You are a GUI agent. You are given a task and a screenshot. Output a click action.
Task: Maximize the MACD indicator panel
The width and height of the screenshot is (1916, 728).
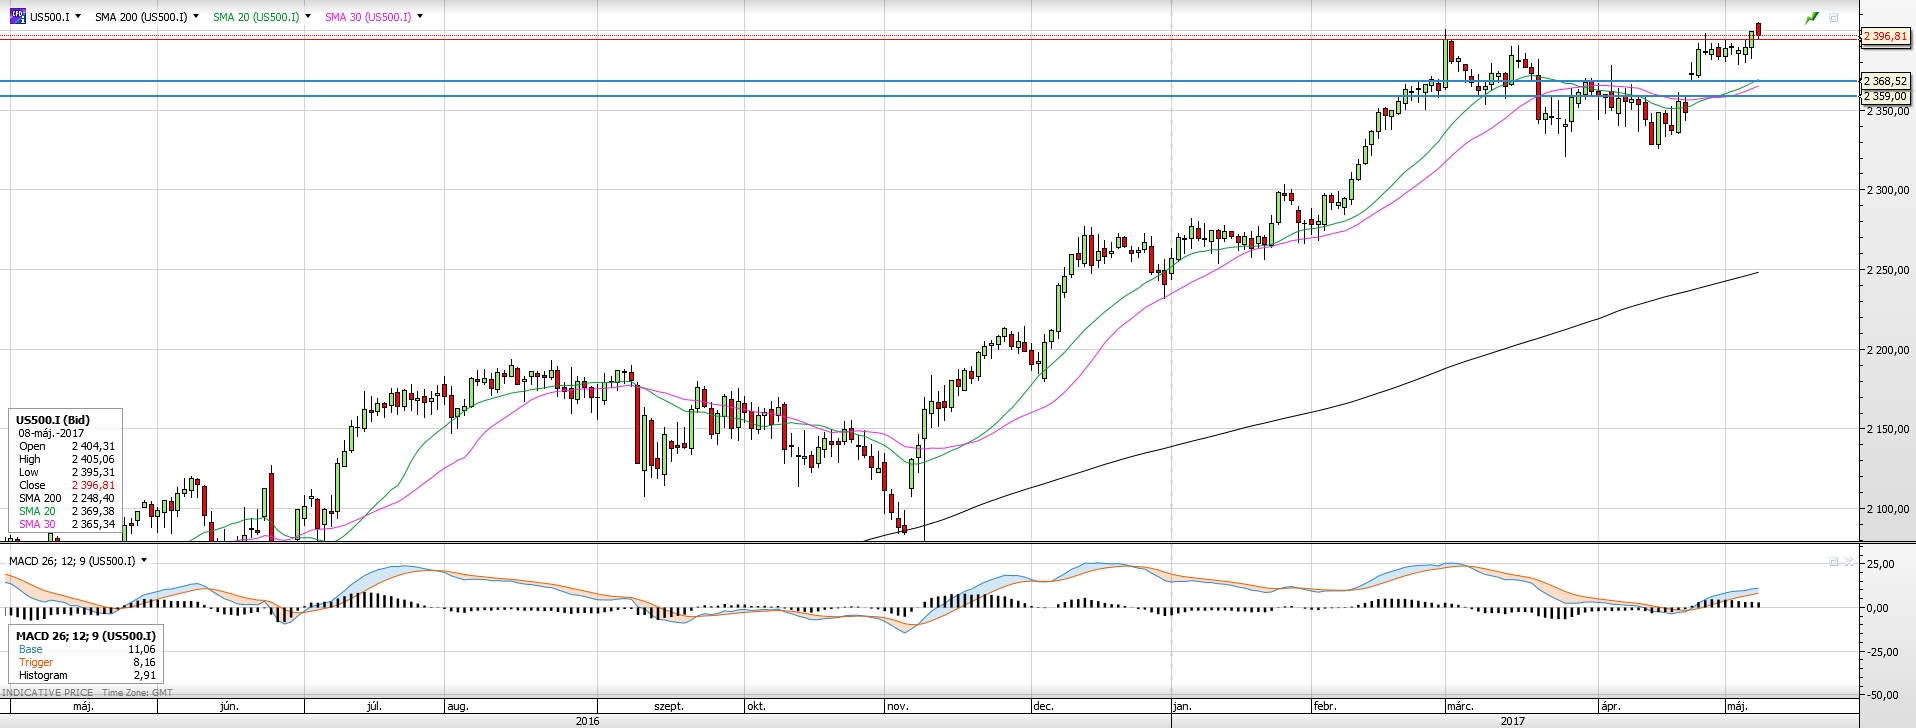point(1834,562)
